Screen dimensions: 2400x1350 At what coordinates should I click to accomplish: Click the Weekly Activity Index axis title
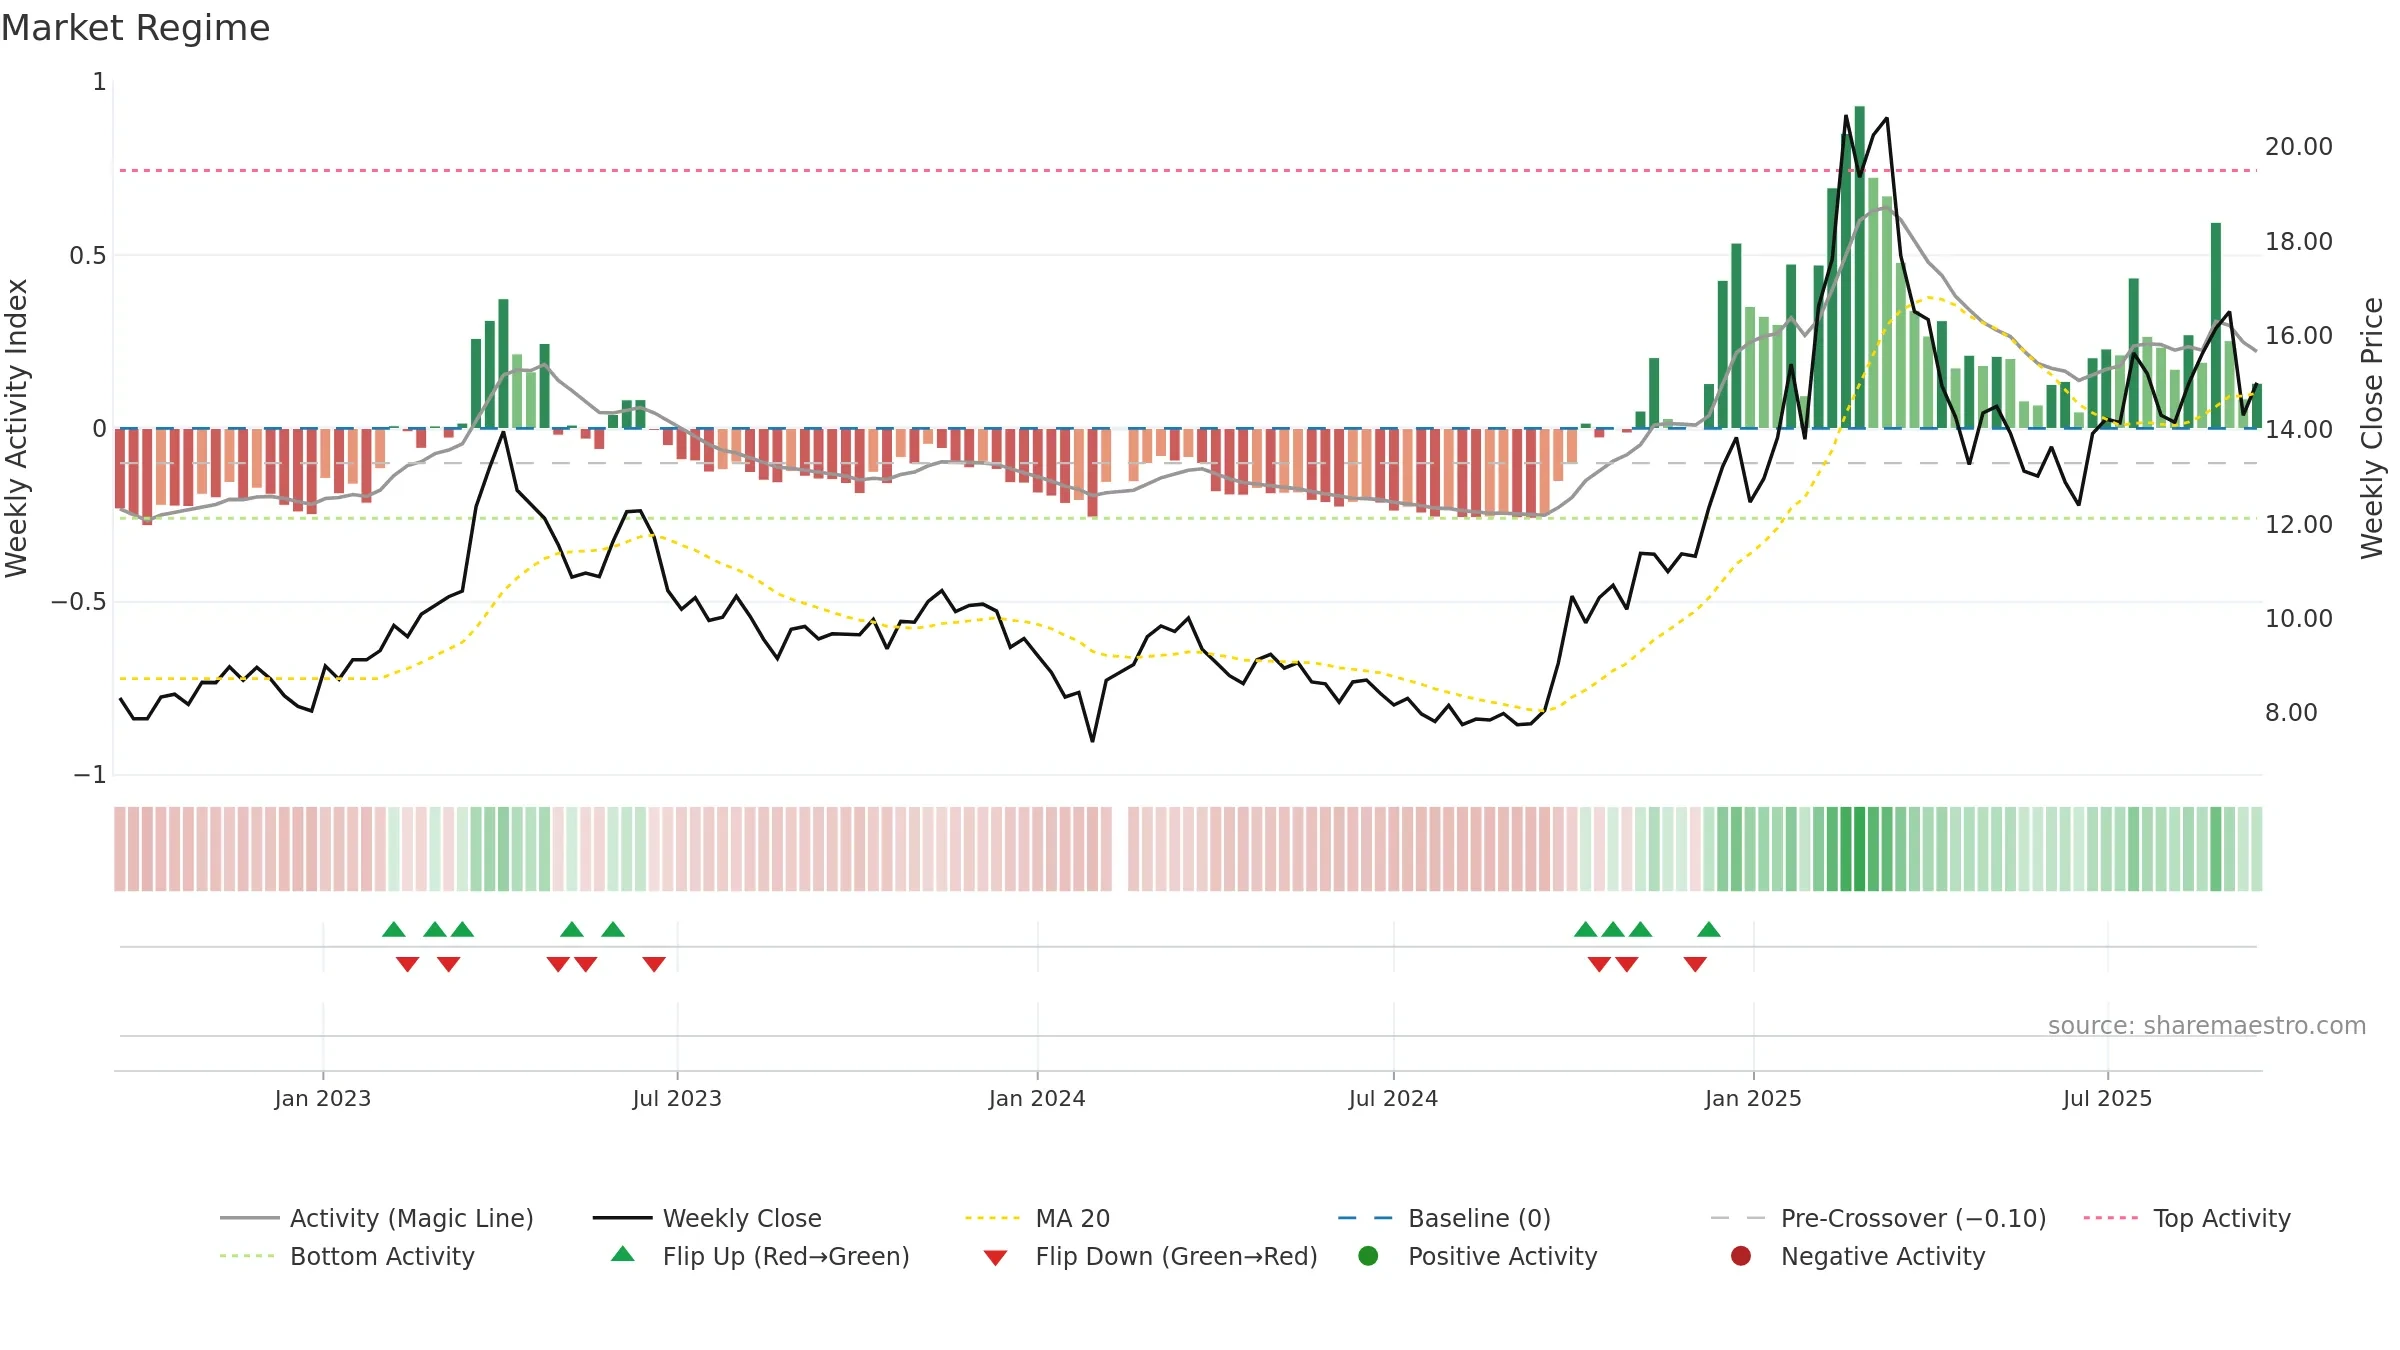pyautogui.click(x=16, y=428)
